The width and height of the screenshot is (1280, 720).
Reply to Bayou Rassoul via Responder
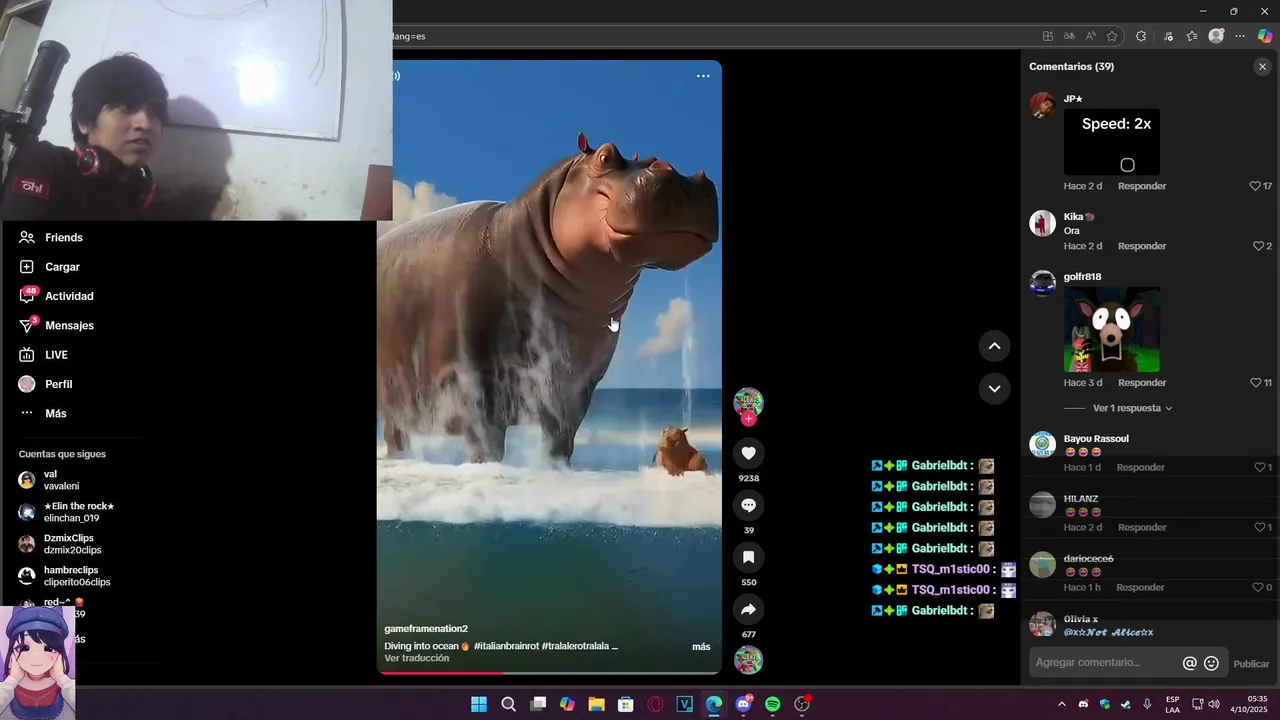pos(1141,467)
